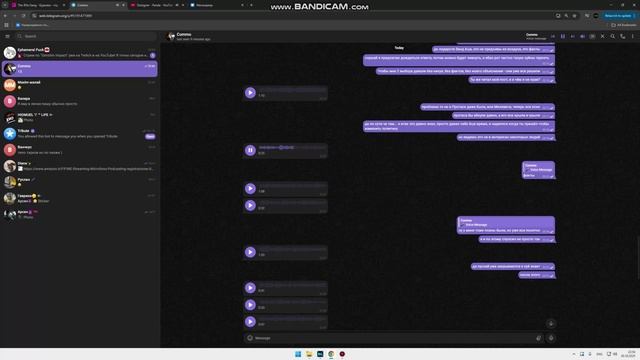Change playback speed in the header audio player
The height and width of the screenshot is (360, 640).
pyautogui.click(x=592, y=36)
